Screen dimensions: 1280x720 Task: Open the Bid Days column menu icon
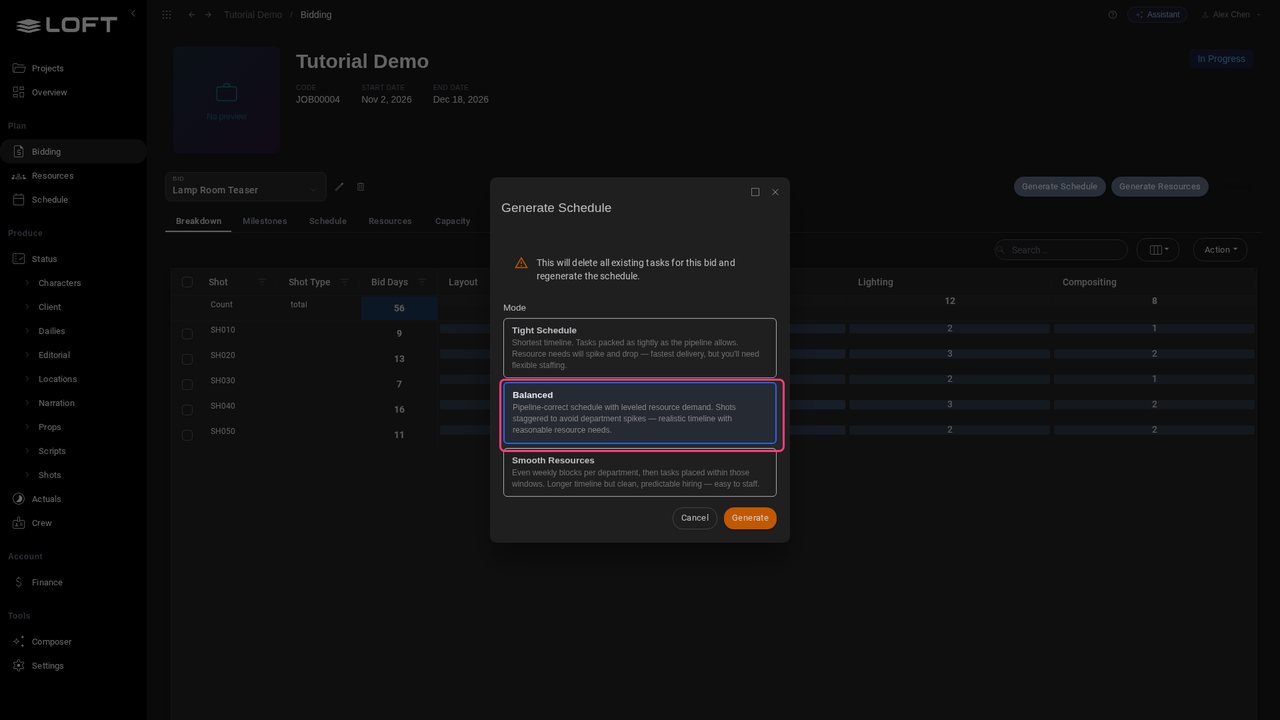pos(422,282)
